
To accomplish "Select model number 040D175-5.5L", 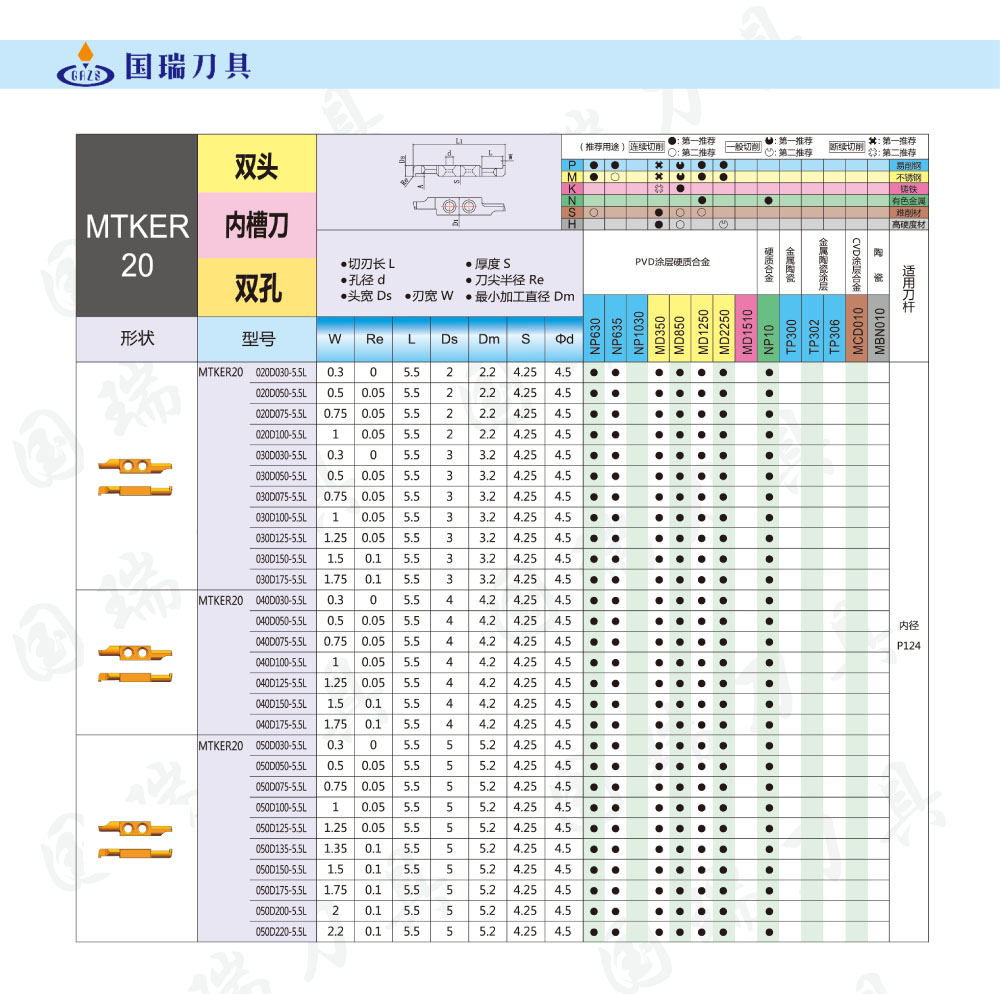I will [x=281, y=724].
